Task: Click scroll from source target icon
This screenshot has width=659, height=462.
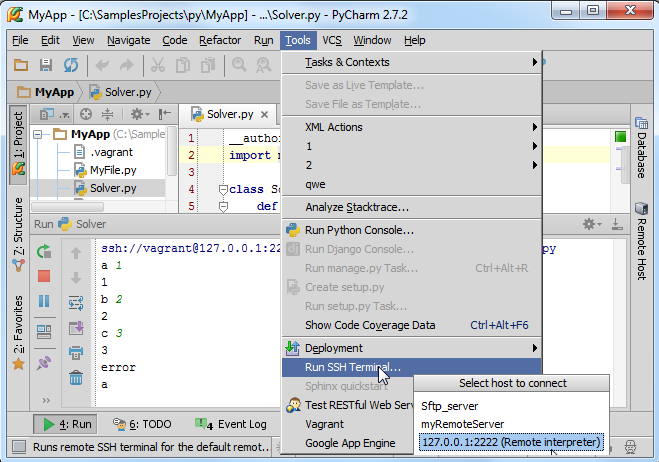Action: coord(86,114)
